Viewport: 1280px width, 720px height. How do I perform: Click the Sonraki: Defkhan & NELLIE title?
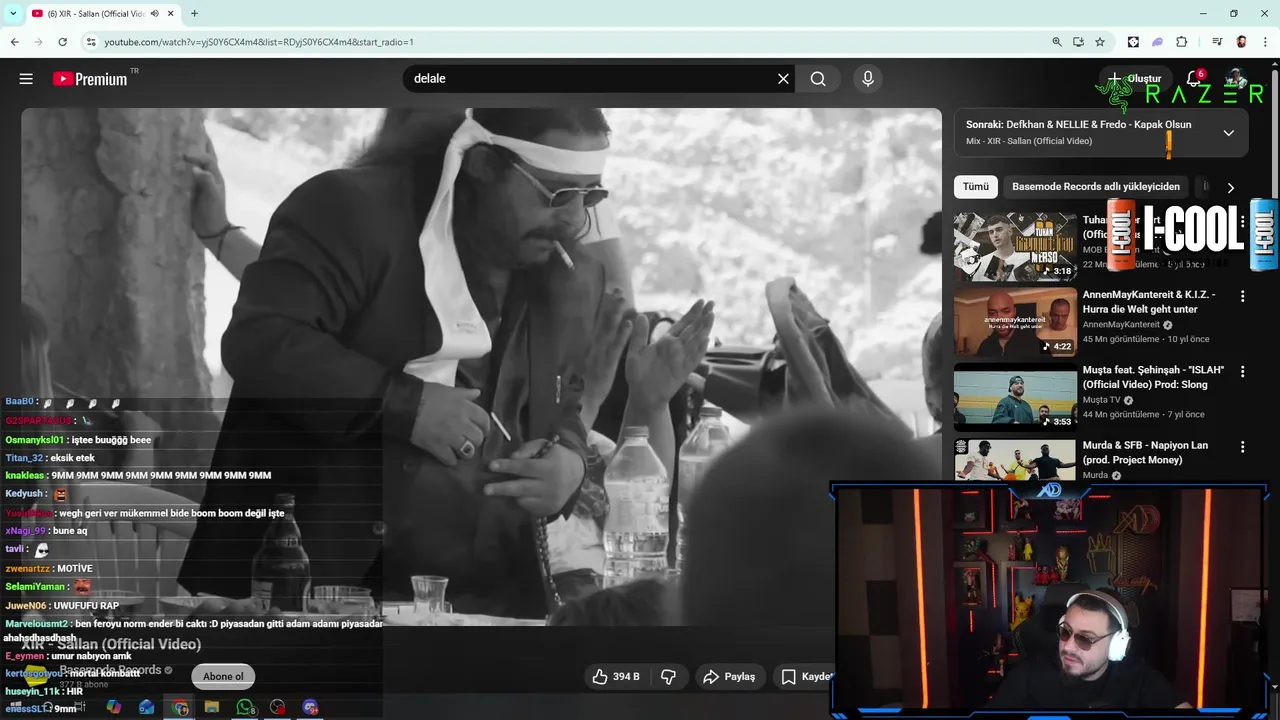[x=1078, y=125]
